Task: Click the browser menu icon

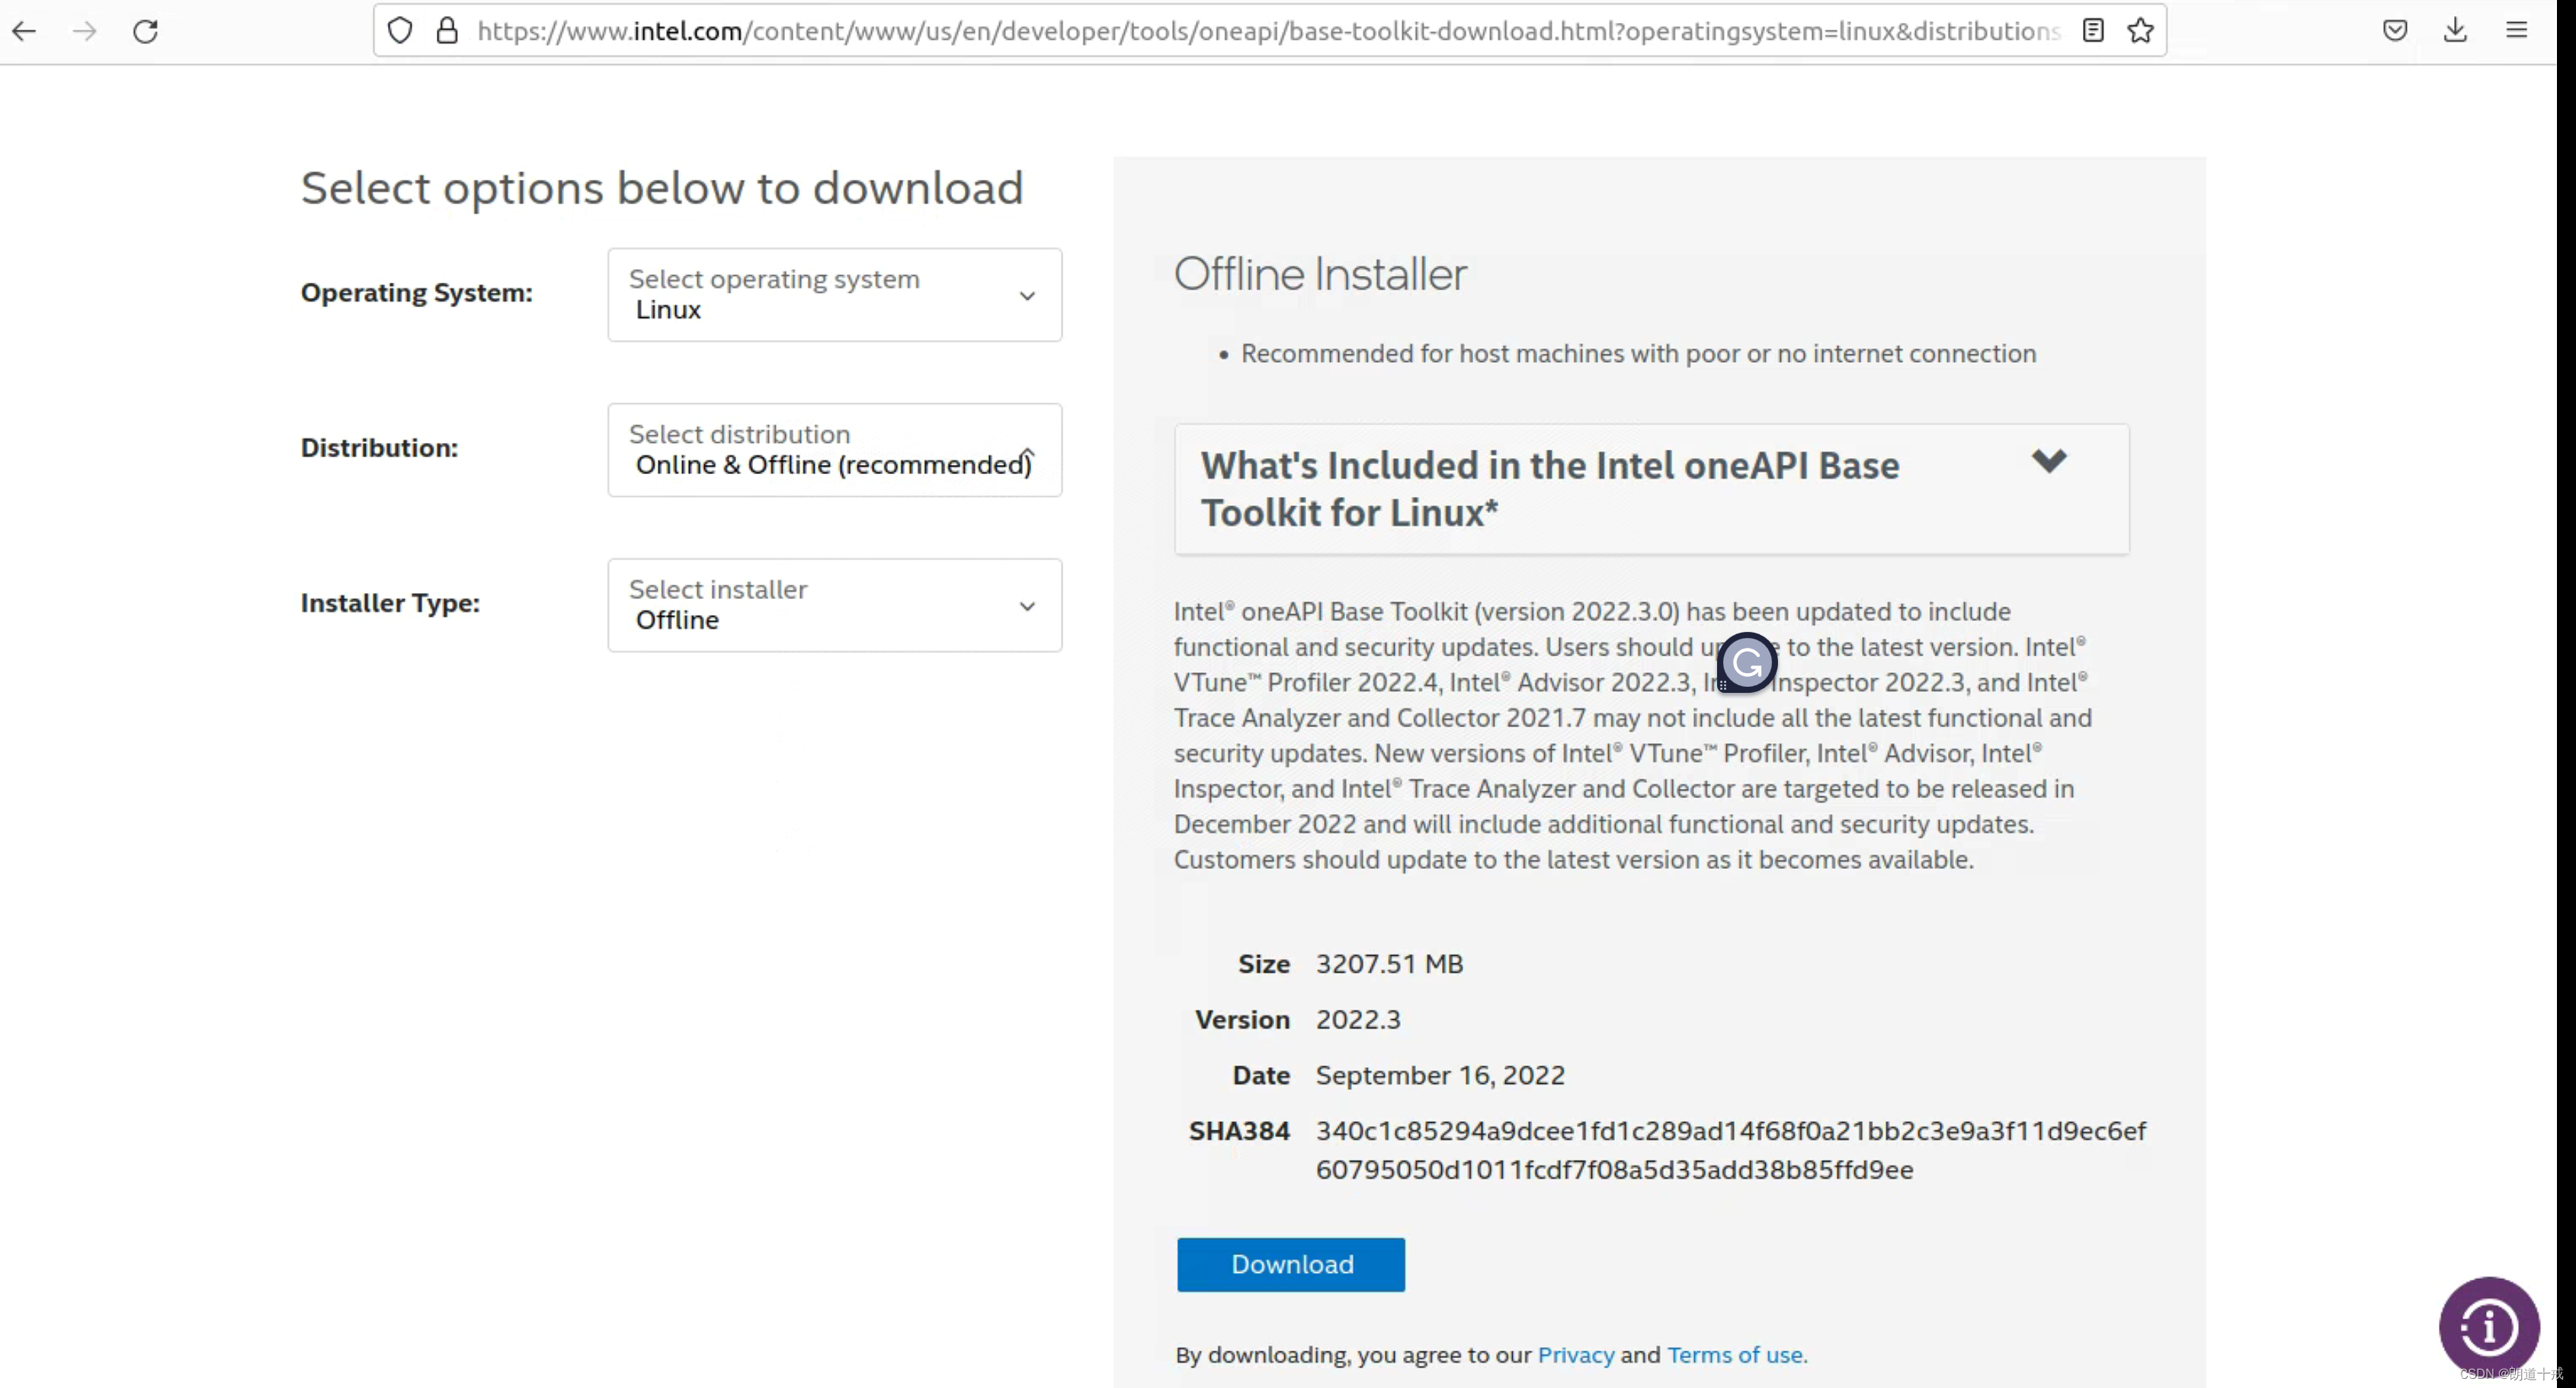Action: [x=2517, y=29]
